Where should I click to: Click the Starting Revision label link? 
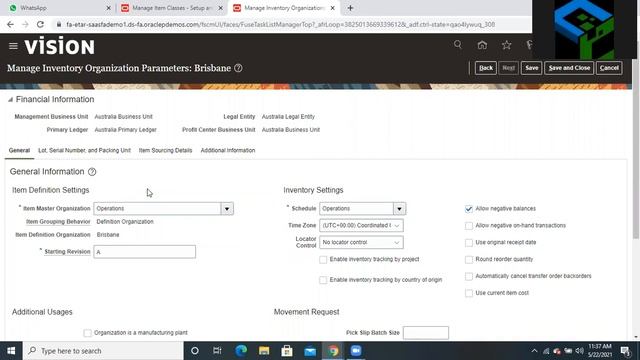[x=67, y=251]
